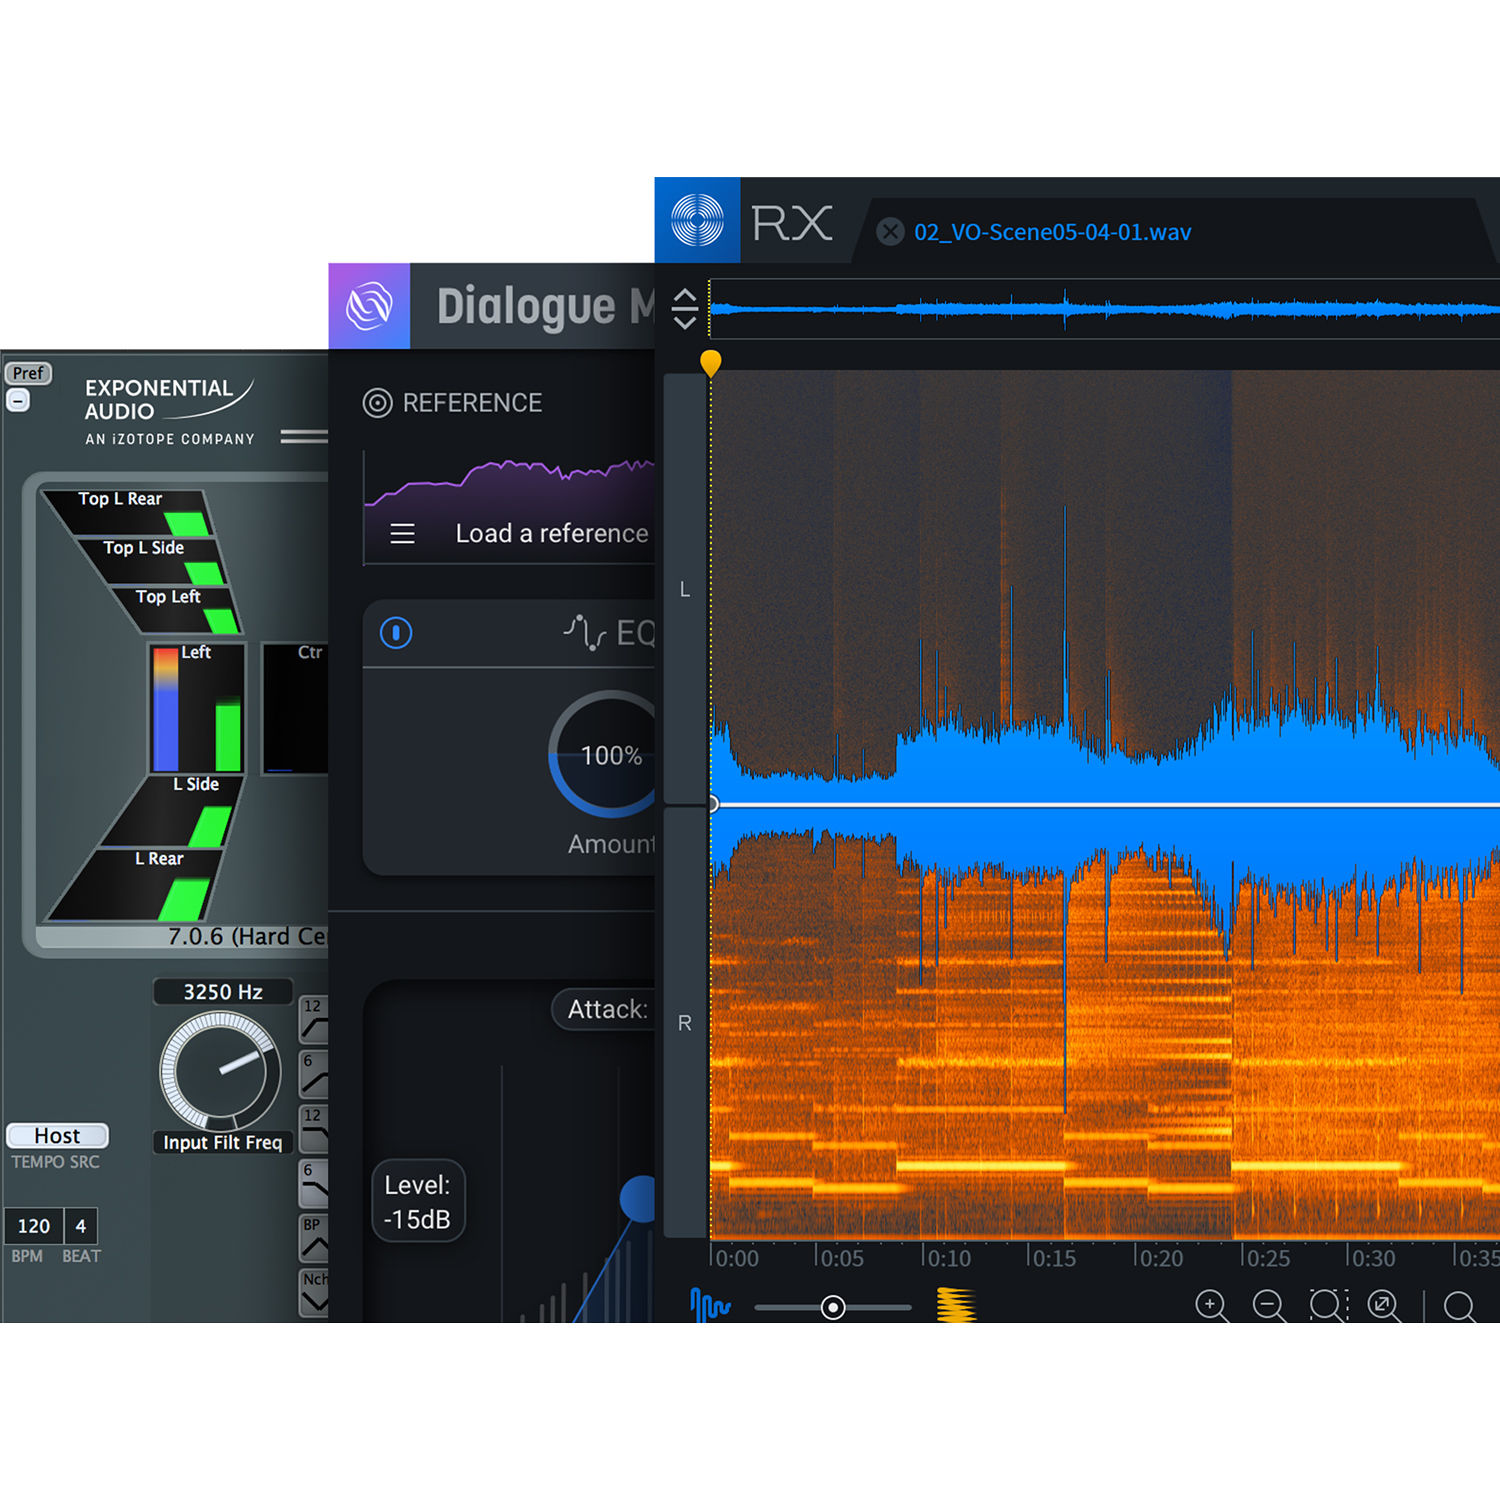Viewport: 1500px width, 1500px height.
Task: Open the reference hamburger menu
Action: point(402,534)
